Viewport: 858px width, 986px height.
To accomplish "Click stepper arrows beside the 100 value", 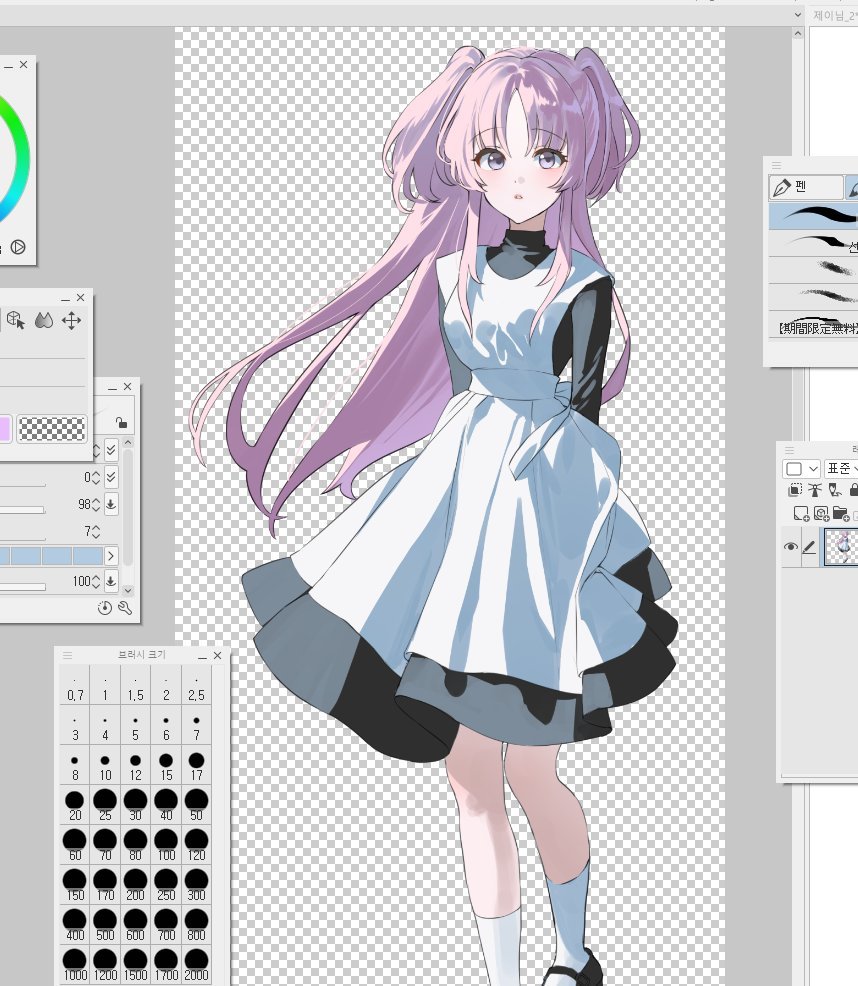I will 96,581.
